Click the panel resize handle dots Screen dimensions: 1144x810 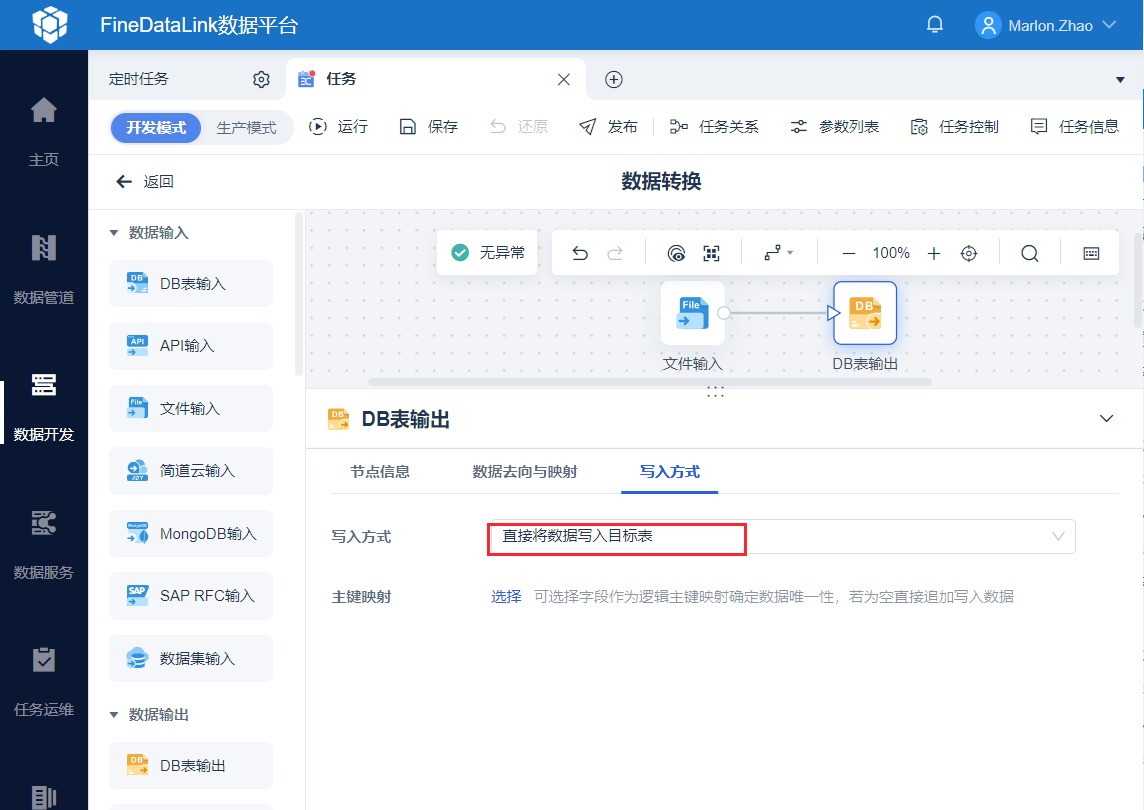(x=715, y=392)
